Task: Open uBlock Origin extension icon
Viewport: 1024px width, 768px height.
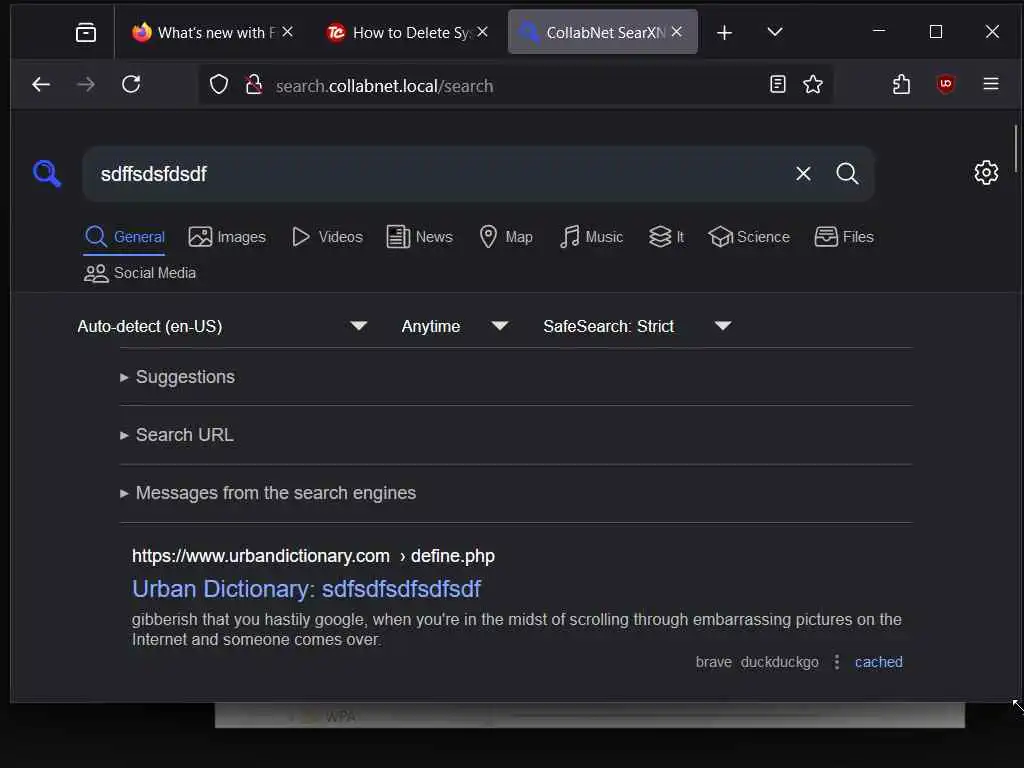Action: [945, 84]
